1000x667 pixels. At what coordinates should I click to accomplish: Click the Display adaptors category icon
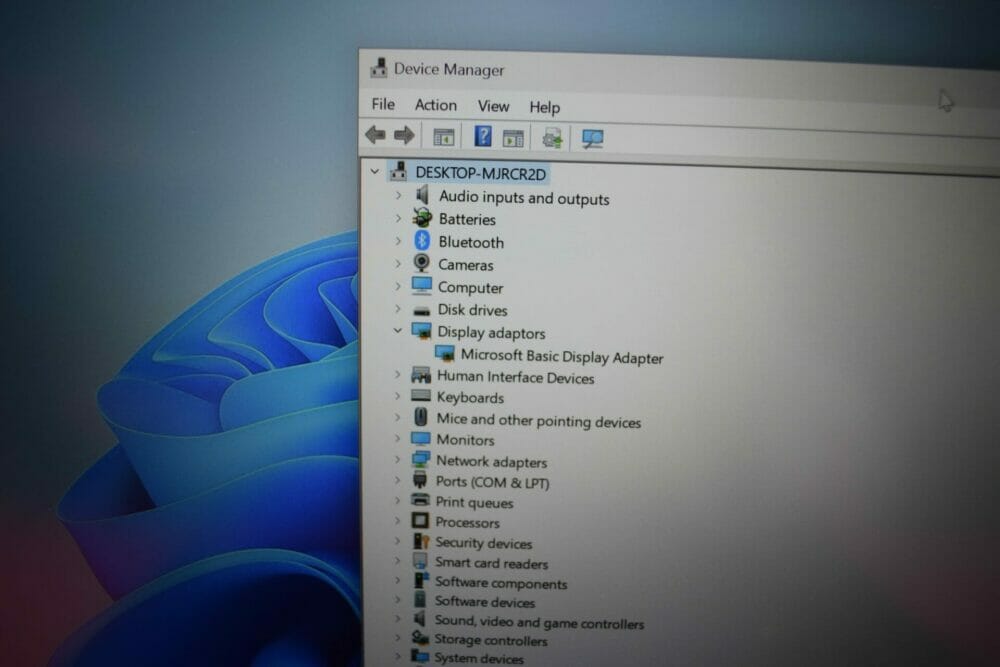coord(421,331)
